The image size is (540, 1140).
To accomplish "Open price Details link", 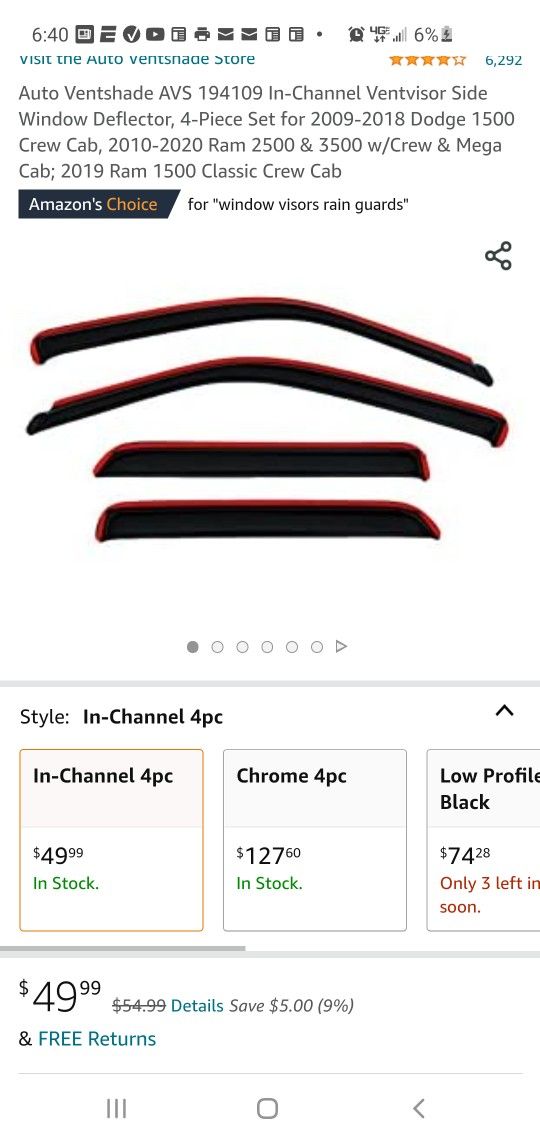I will (x=197, y=1005).
